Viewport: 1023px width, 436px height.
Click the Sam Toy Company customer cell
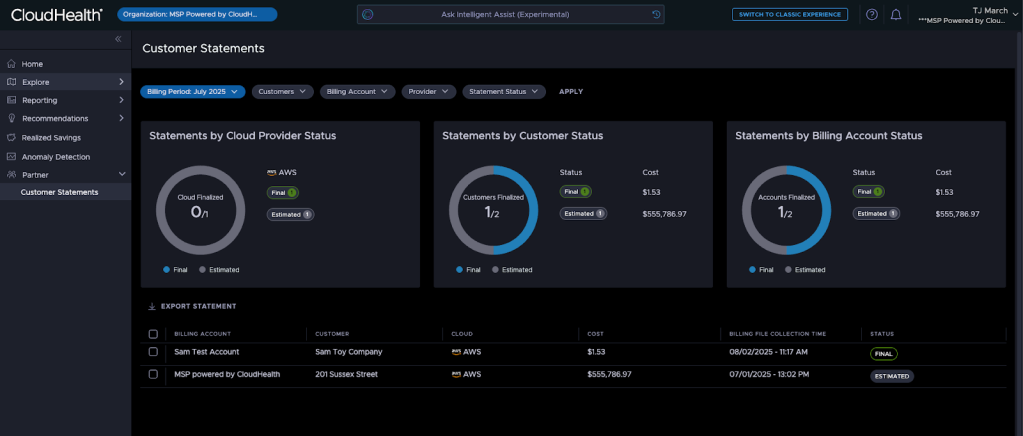(x=348, y=352)
